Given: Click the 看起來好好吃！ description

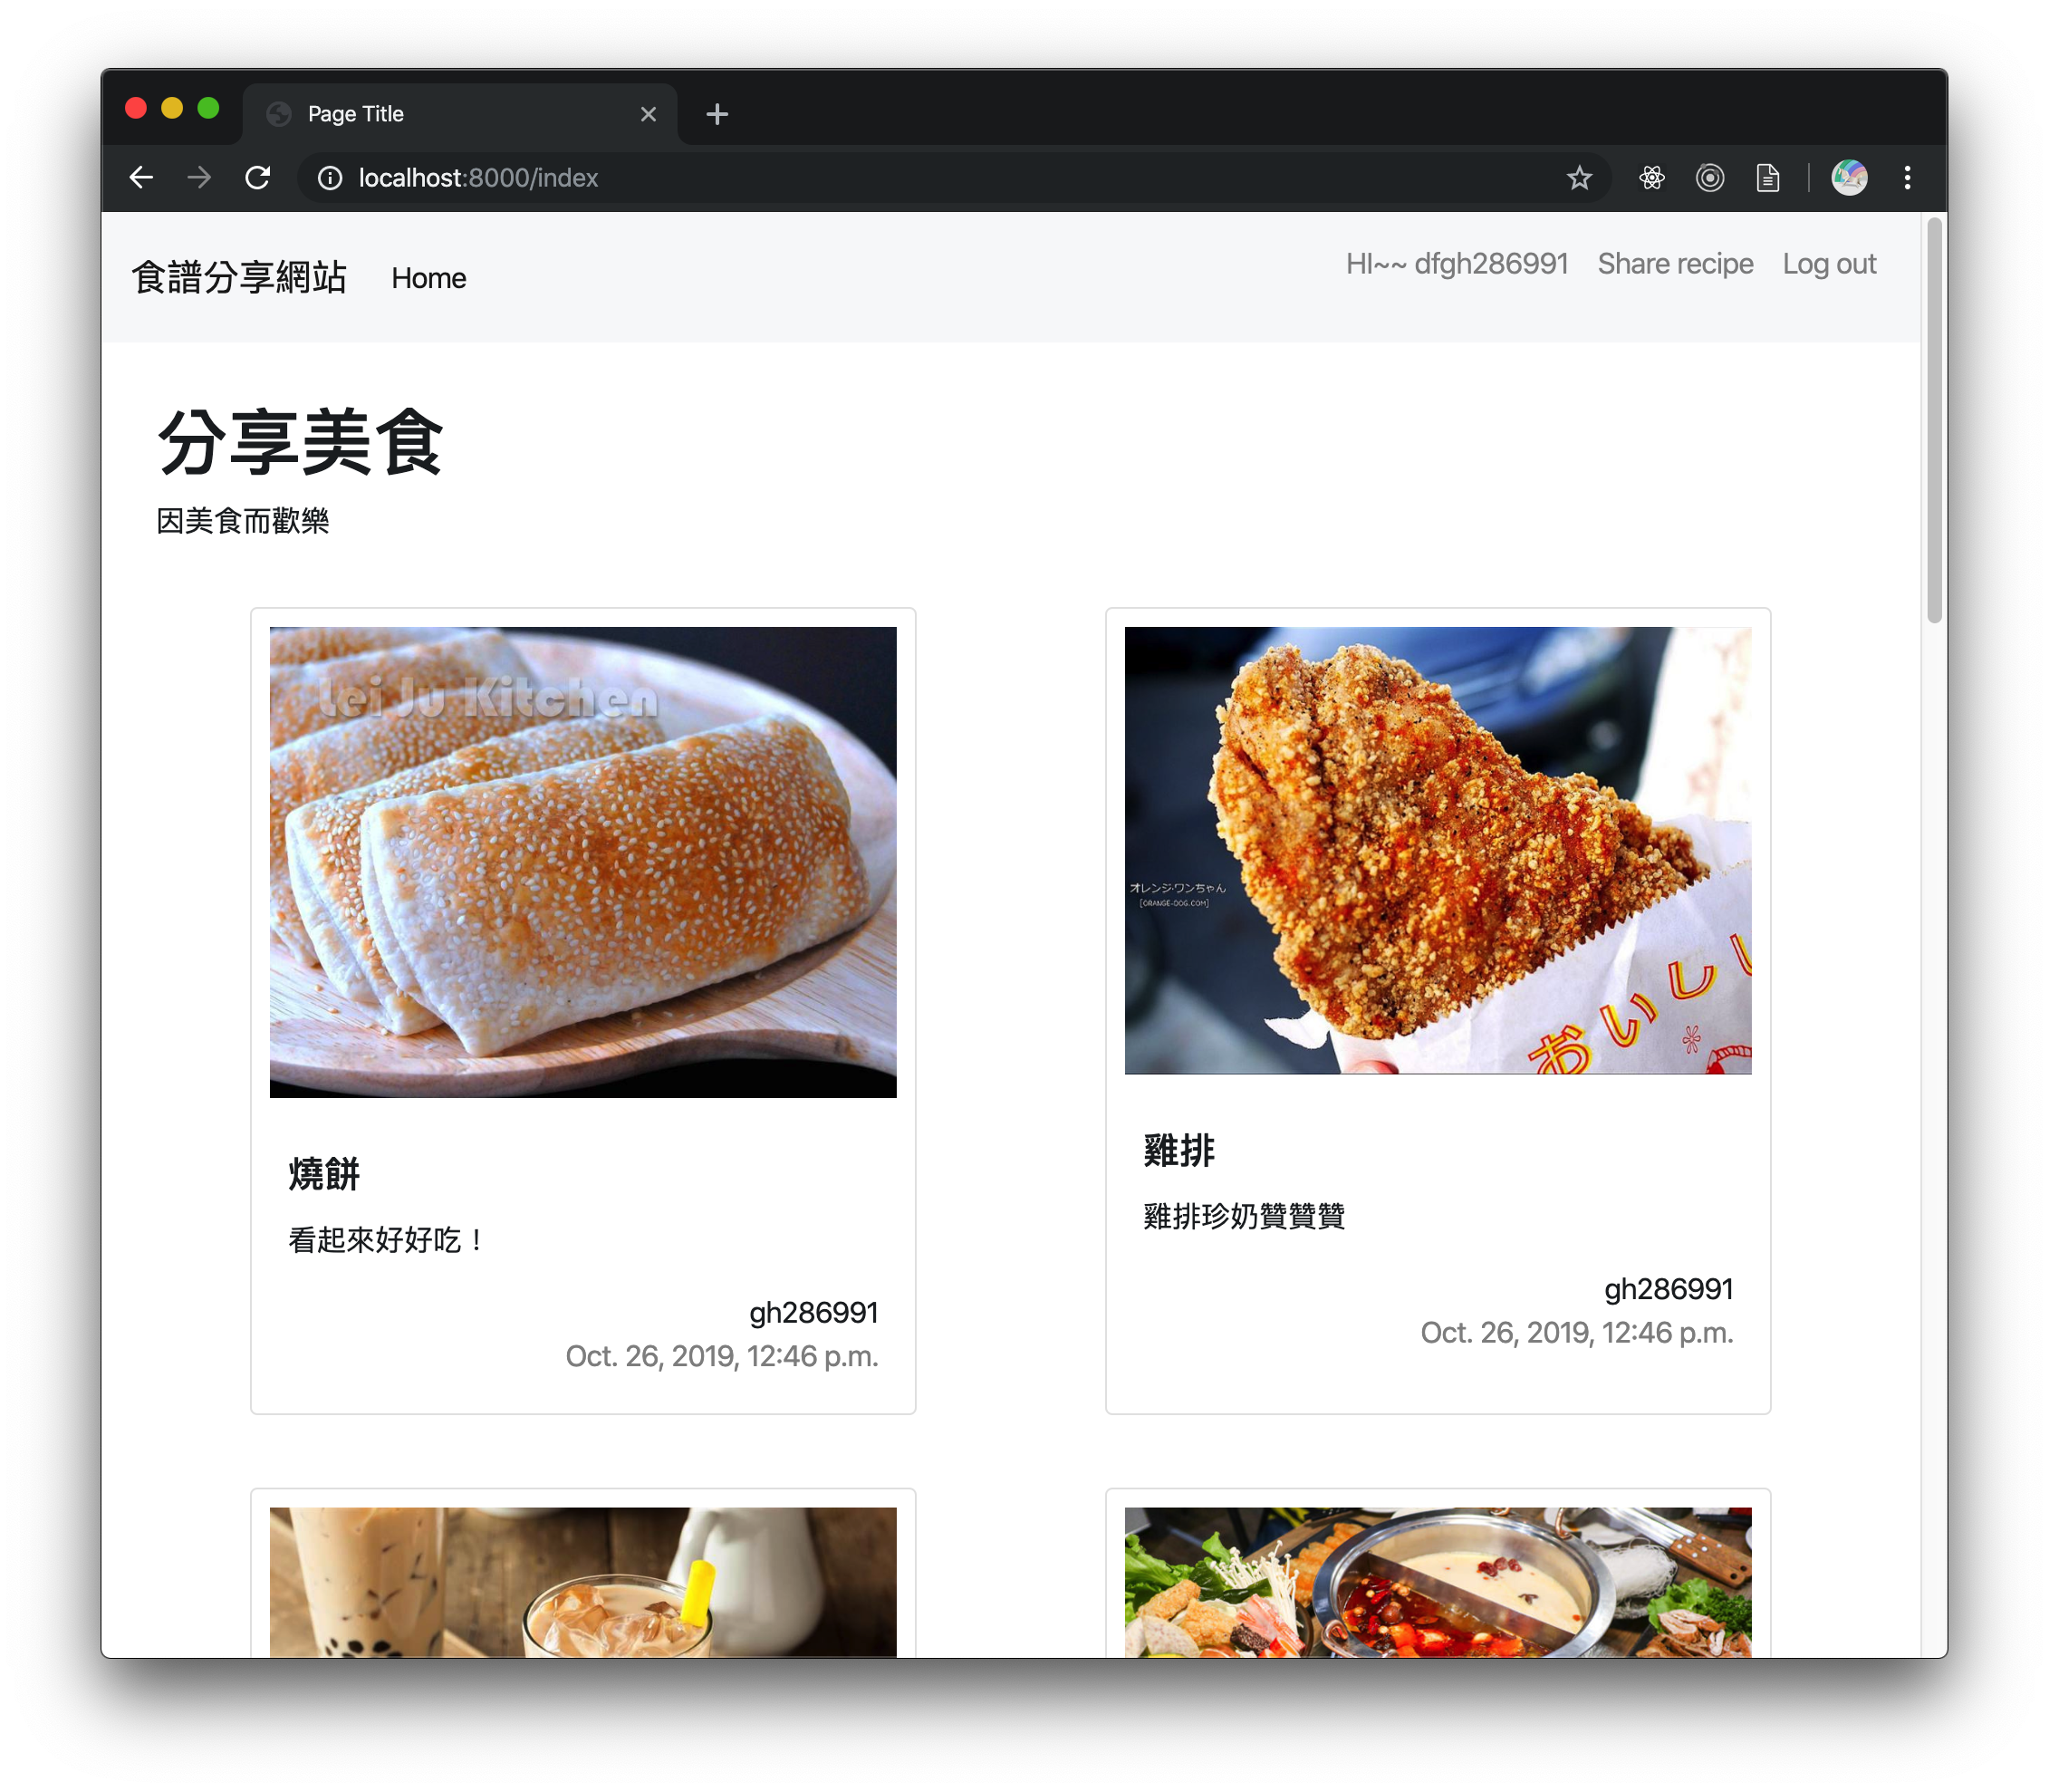Looking at the screenshot, I should click(x=387, y=1240).
